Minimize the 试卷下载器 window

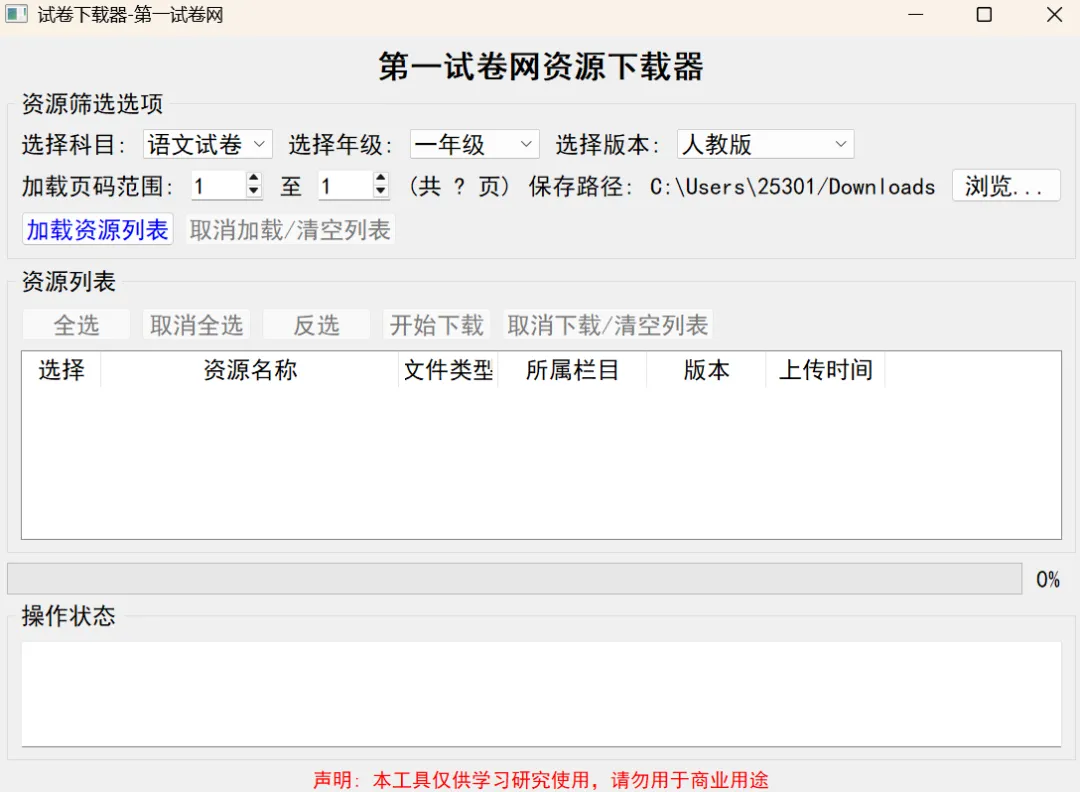click(x=915, y=14)
